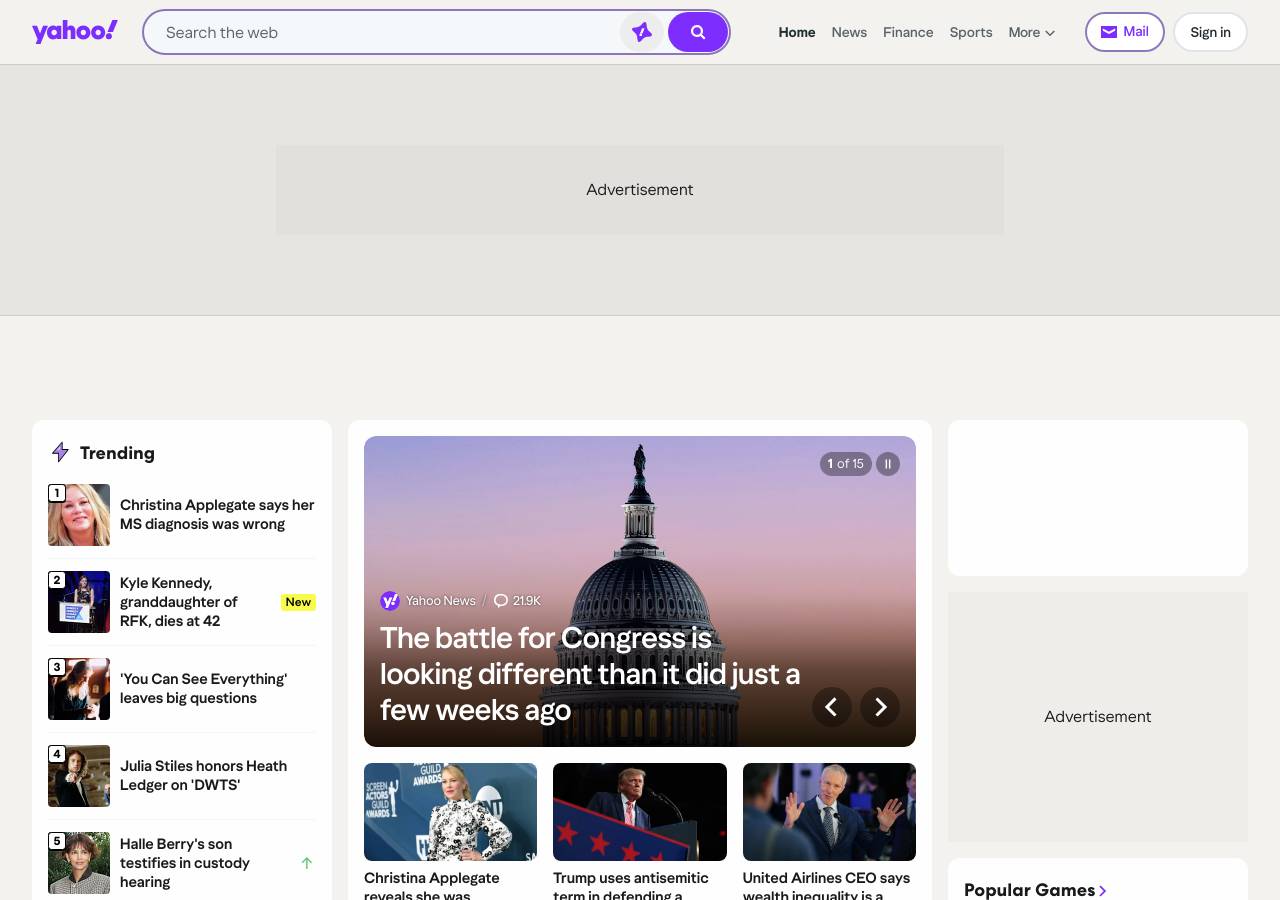Open the Trump at podium photo card
1280x900 pixels.
[640, 812]
